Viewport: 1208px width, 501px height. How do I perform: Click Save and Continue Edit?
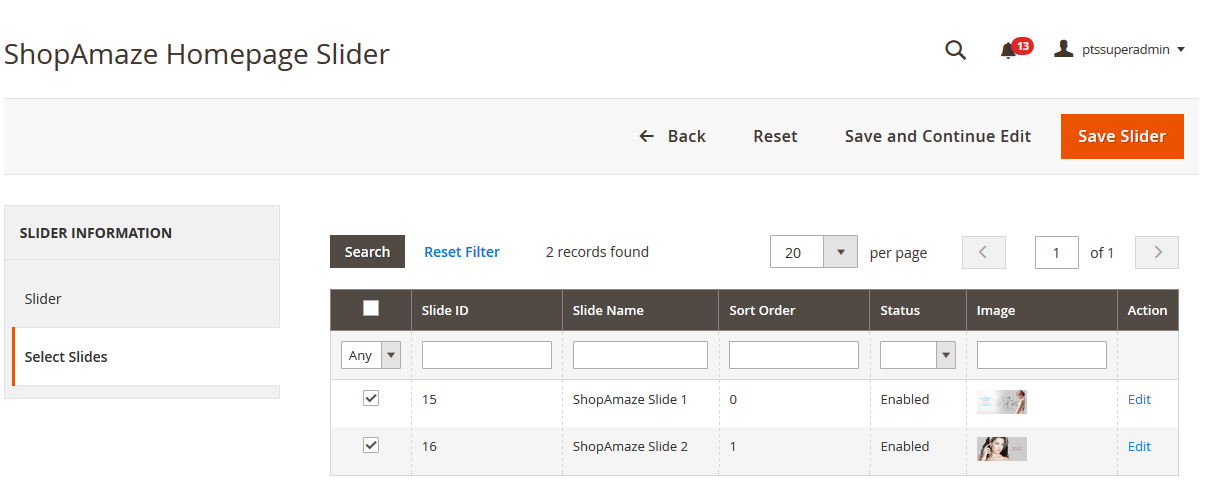[x=938, y=136]
